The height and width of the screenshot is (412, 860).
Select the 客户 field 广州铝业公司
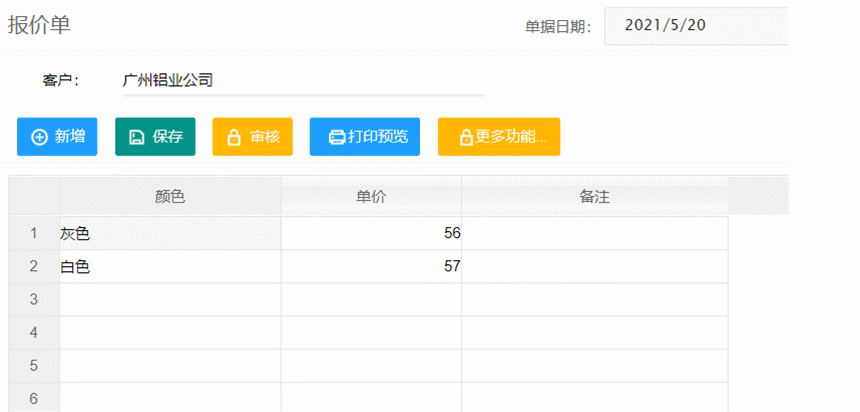(x=303, y=81)
